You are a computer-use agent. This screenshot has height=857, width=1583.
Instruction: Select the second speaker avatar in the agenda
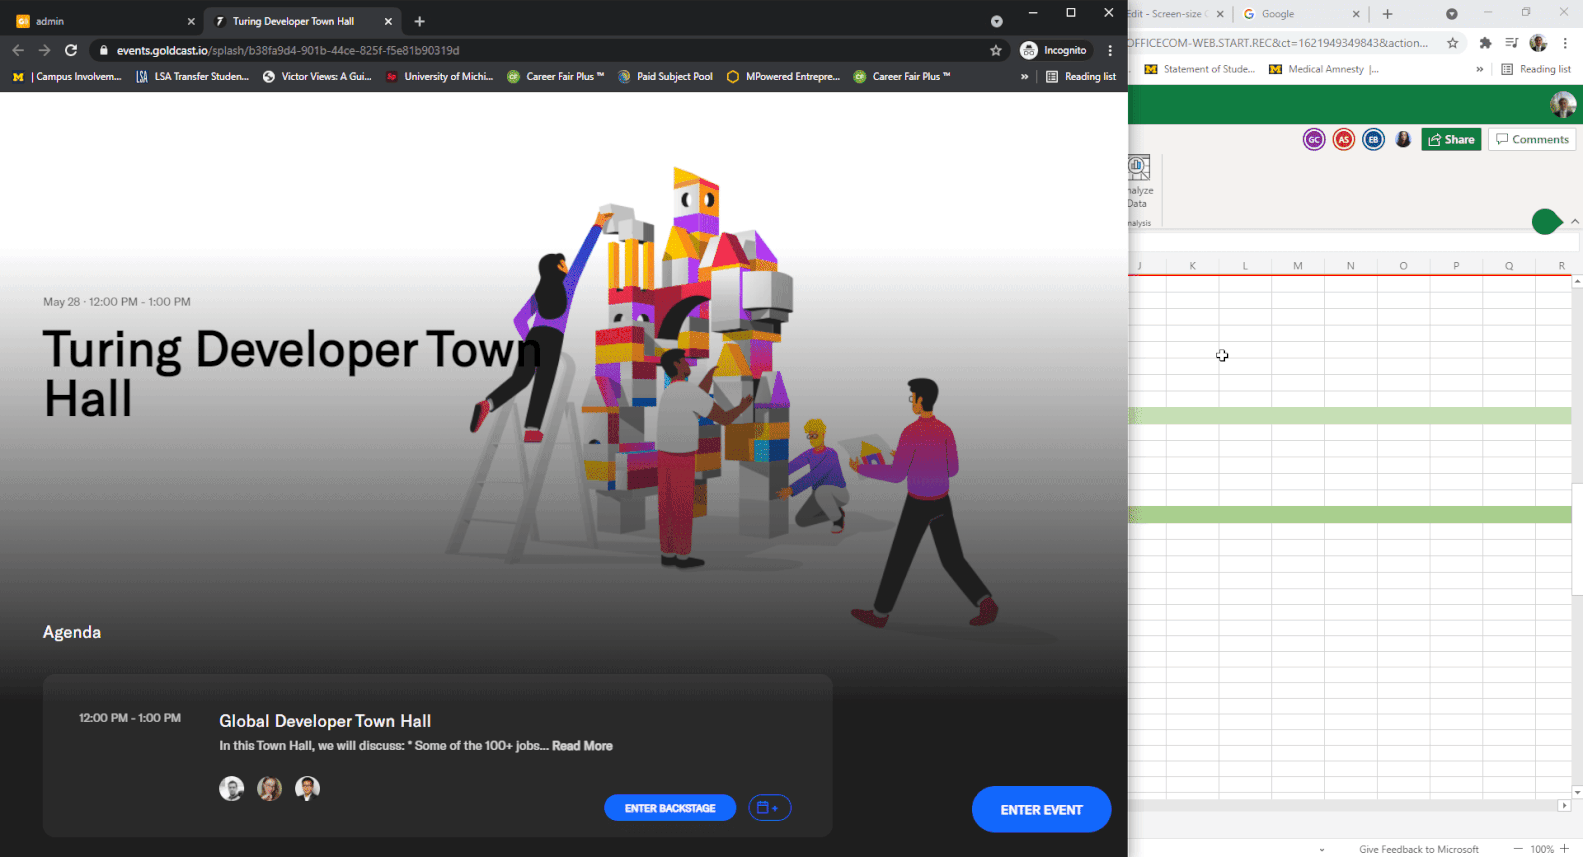269,788
